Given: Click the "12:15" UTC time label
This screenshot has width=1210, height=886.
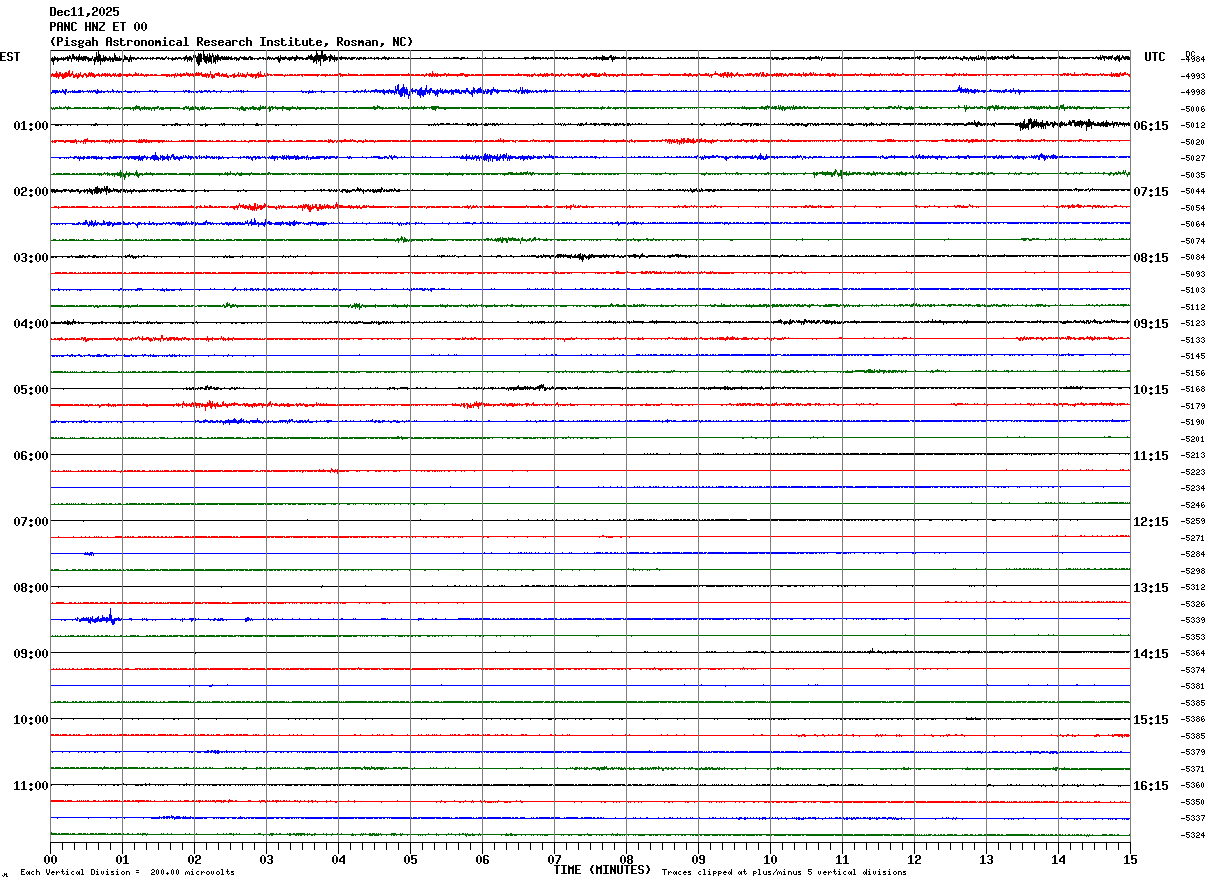Looking at the screenshot, I should (x=1151, y=522).
